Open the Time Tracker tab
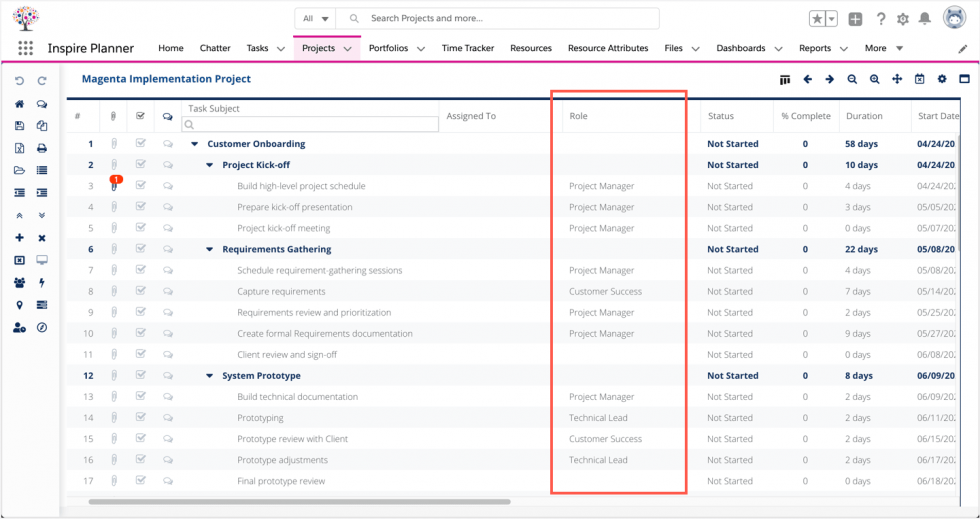This screenshot has width=980, height=519. tap(468, 48)
